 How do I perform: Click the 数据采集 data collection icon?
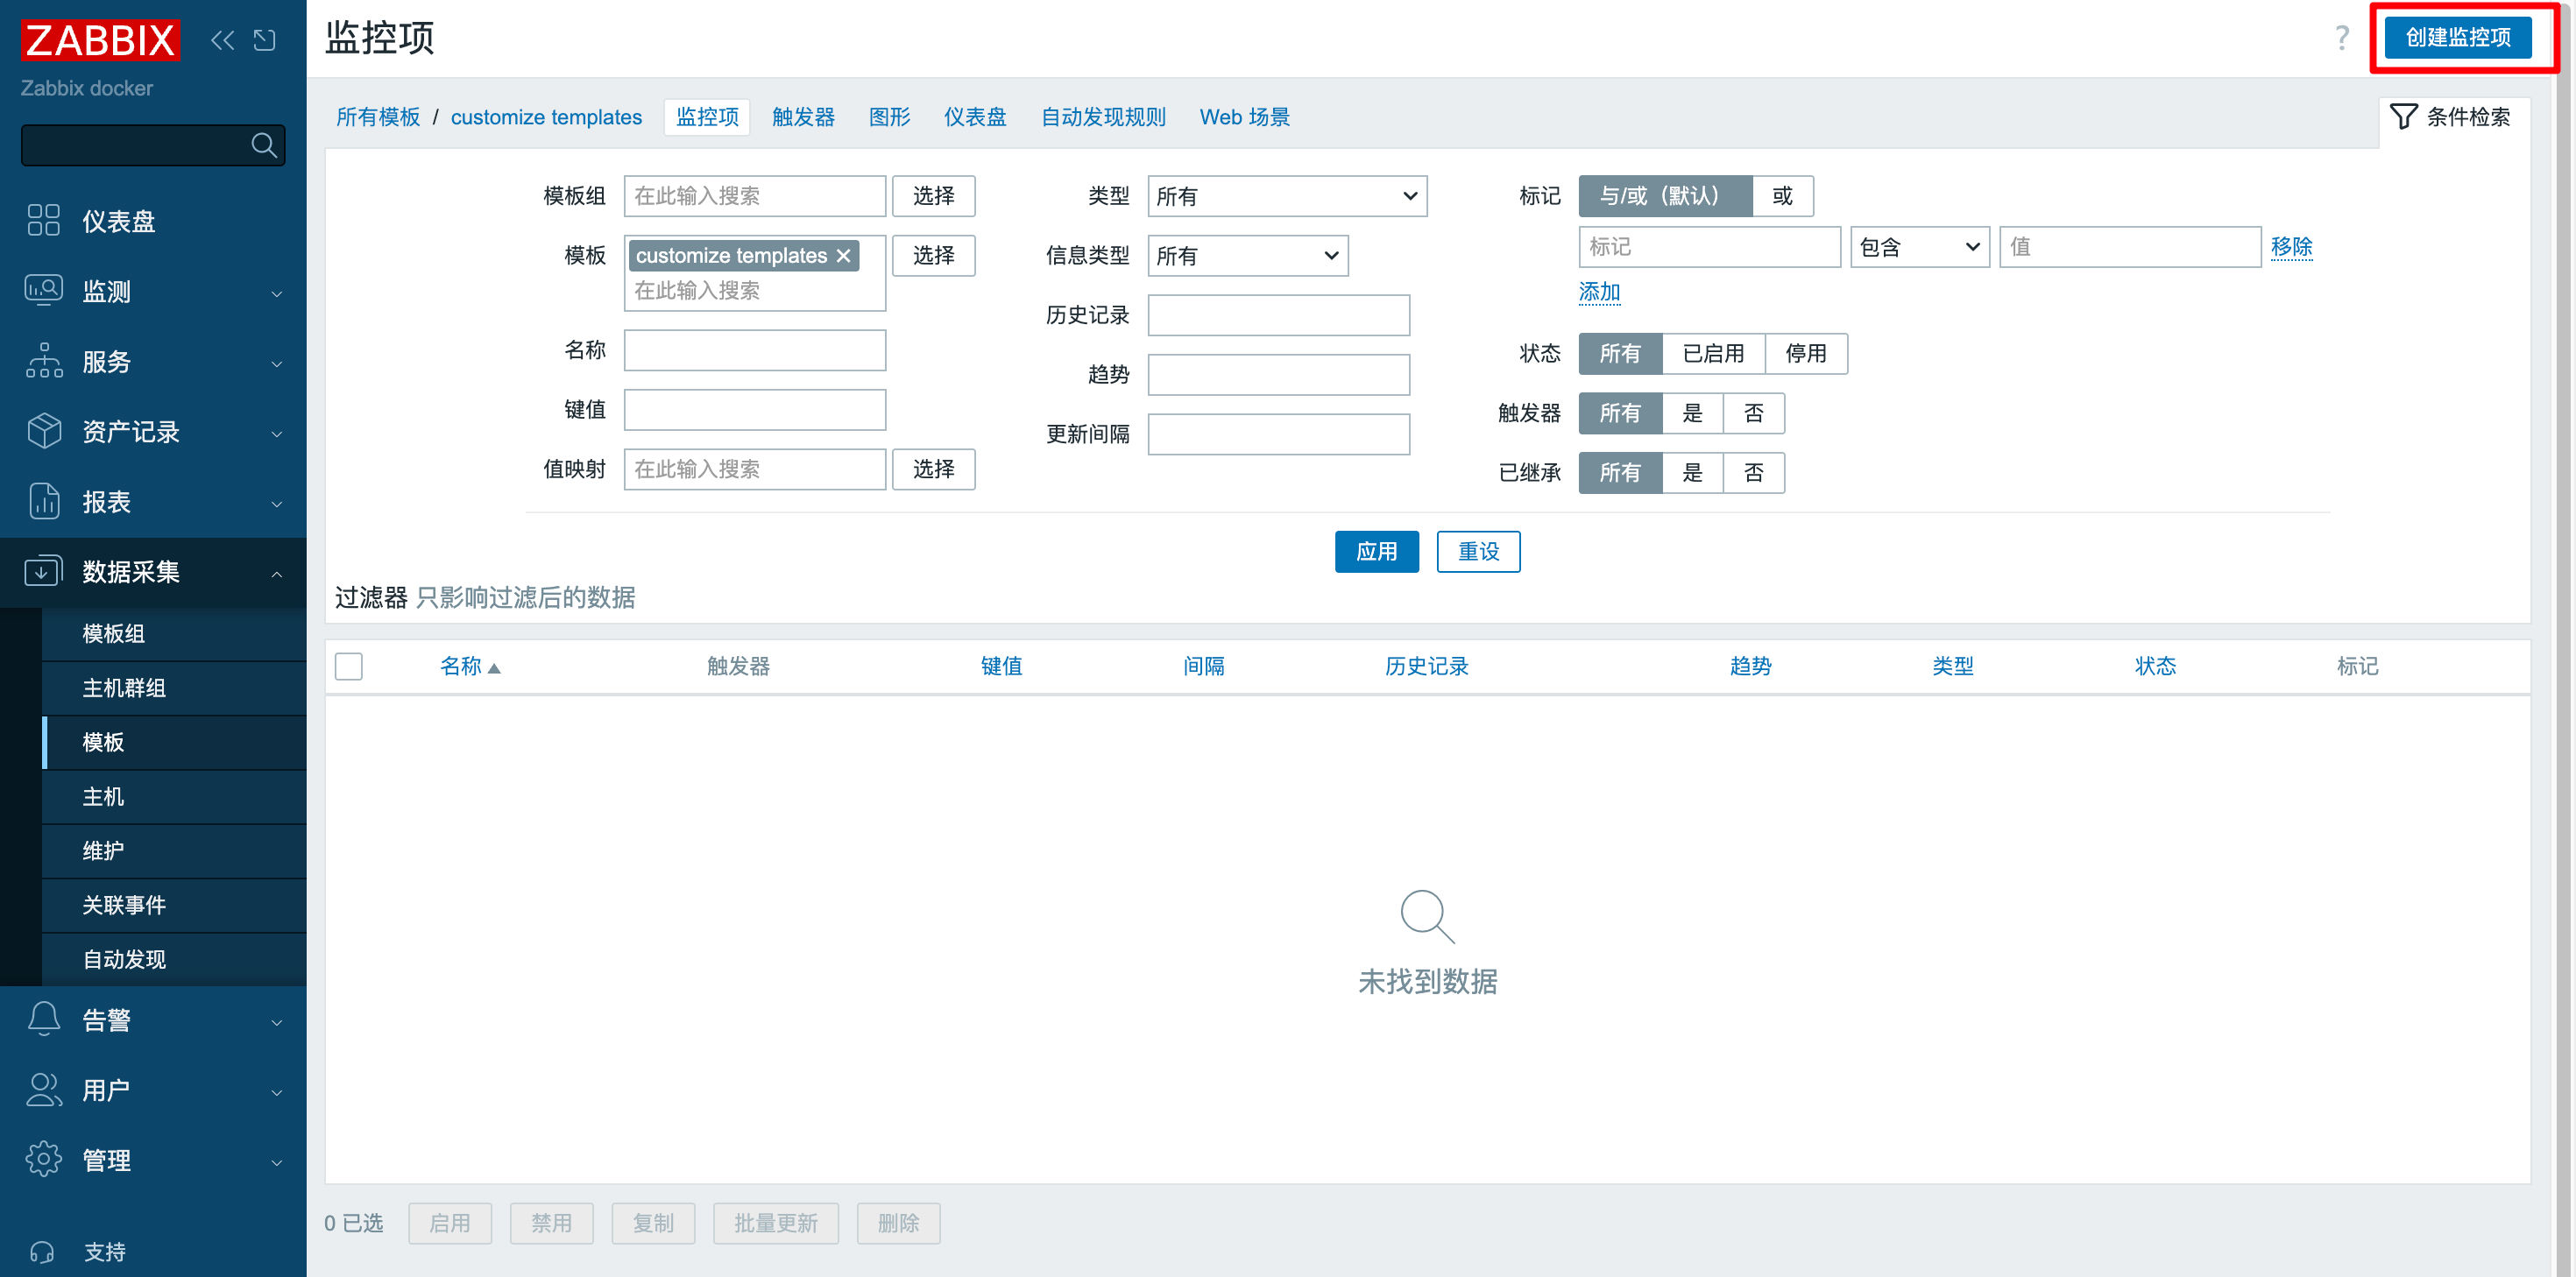(44, 571)
